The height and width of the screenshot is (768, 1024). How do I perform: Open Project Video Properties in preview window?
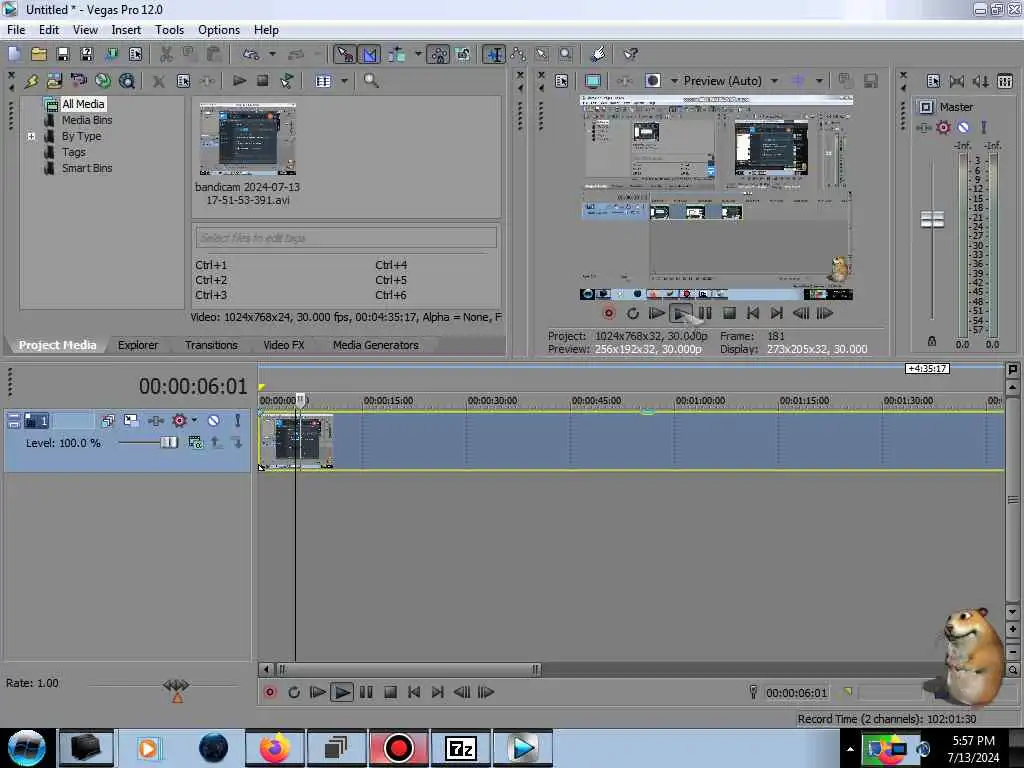(x=561, y=81)
